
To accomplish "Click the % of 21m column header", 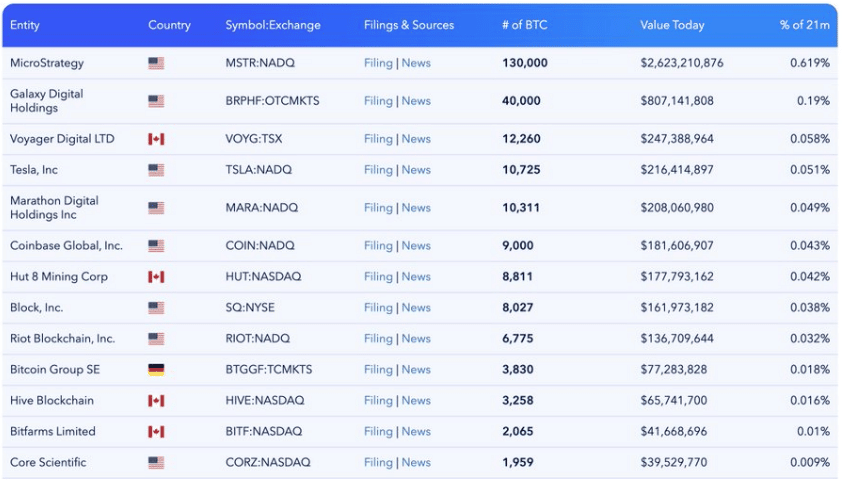I will 804,25.
